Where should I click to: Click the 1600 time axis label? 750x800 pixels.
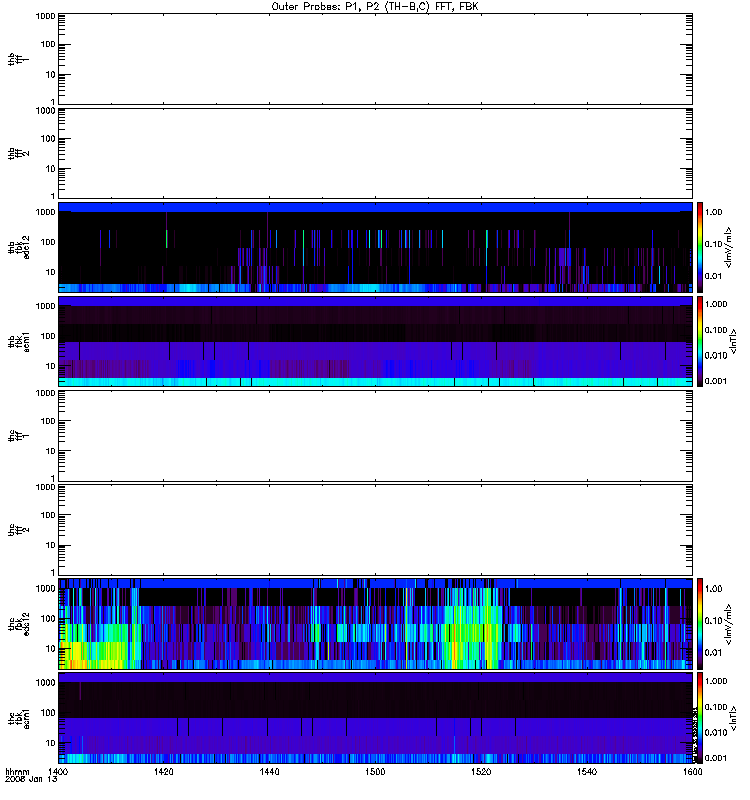pos(692,771)
